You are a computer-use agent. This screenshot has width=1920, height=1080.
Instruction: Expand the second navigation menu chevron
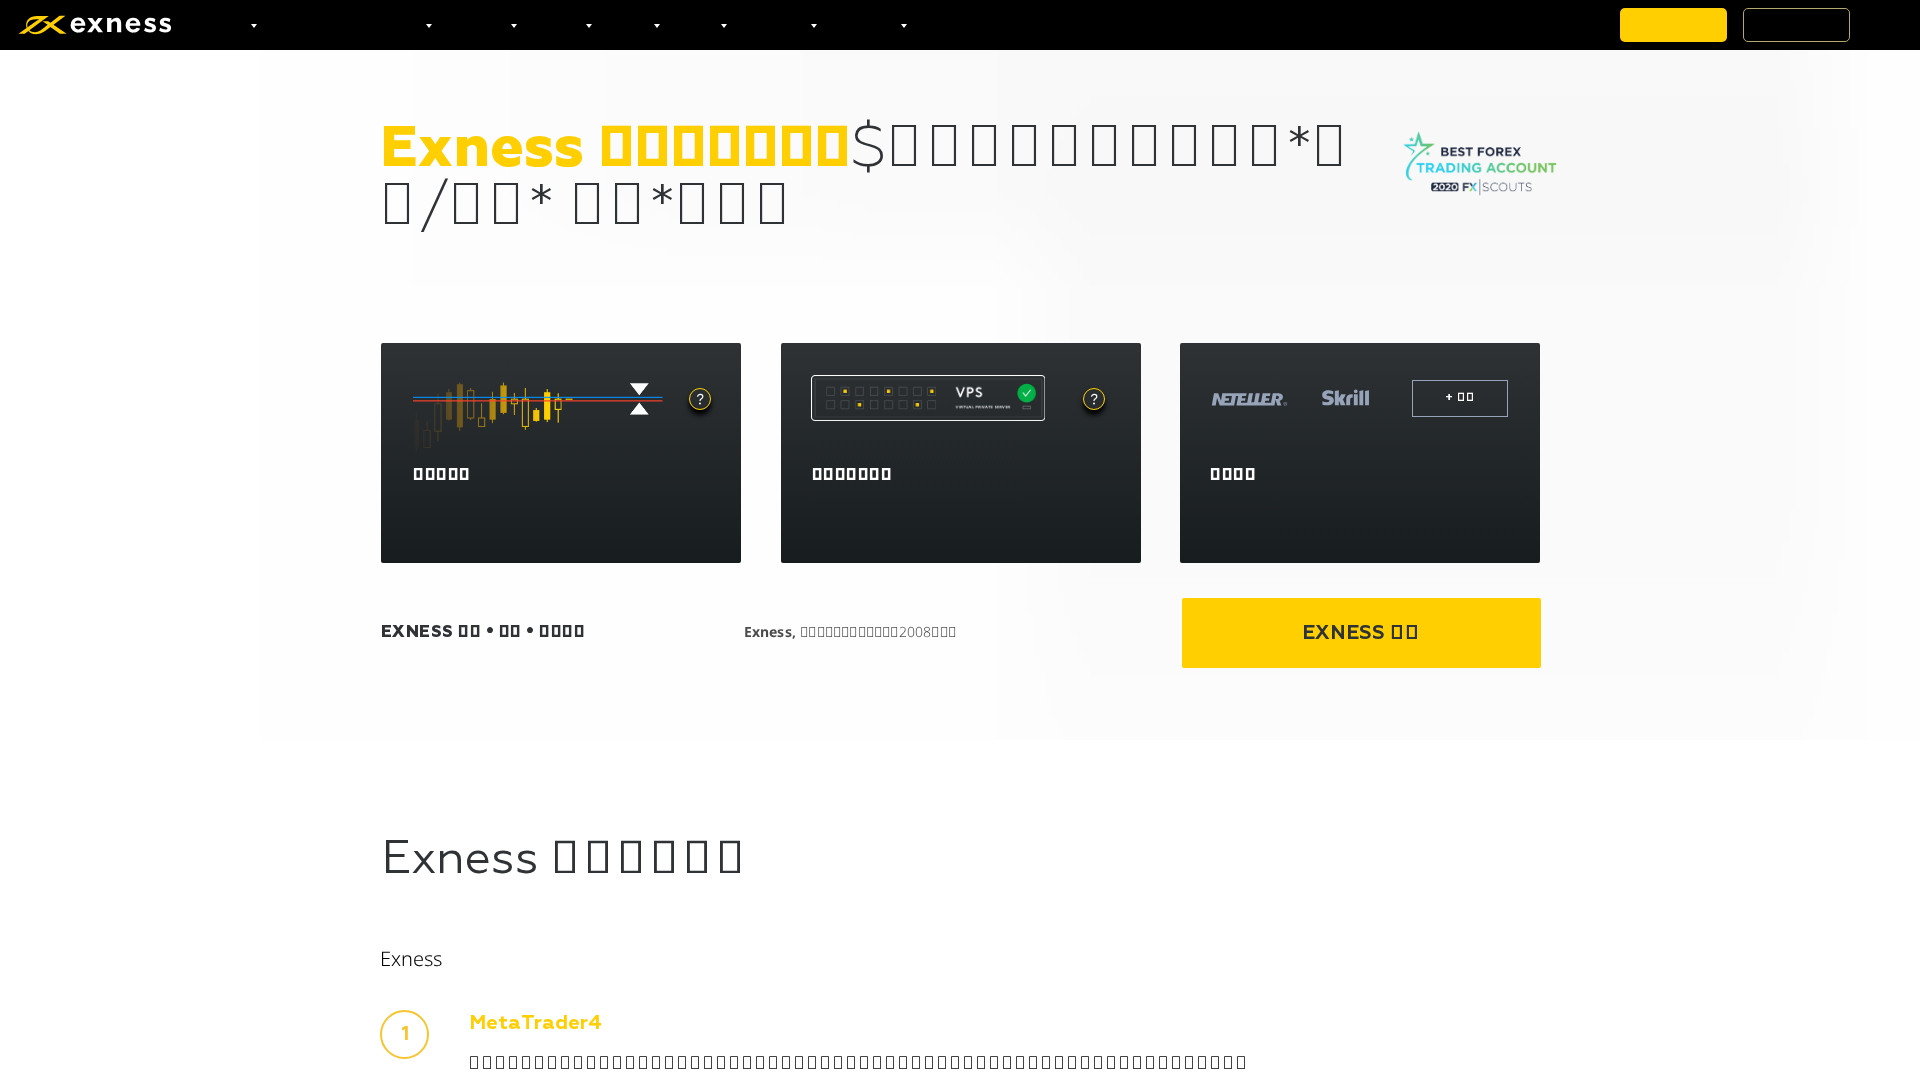[x=429, y=25]
